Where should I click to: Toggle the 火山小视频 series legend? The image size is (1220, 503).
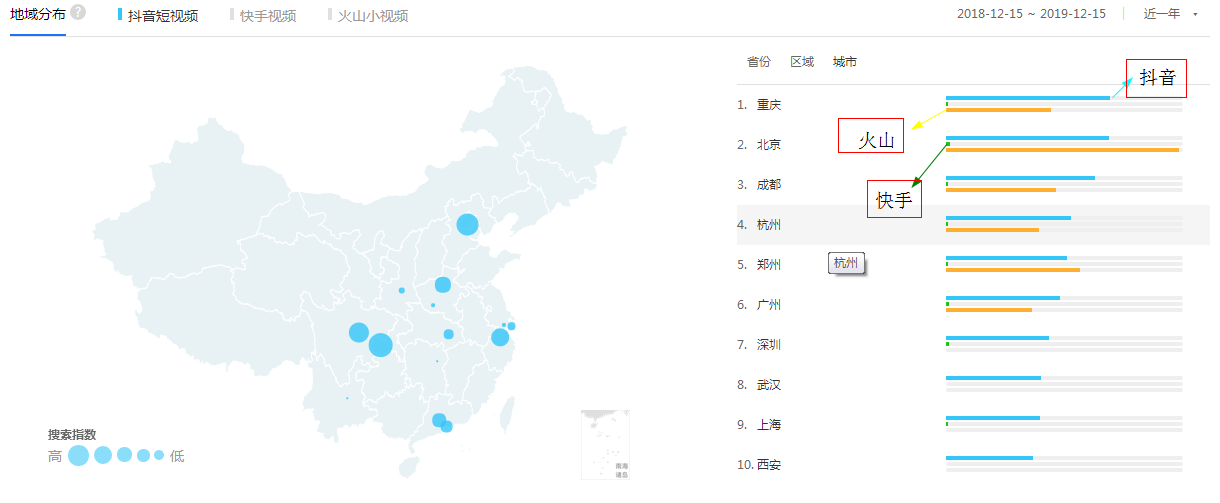click(372, 16)
